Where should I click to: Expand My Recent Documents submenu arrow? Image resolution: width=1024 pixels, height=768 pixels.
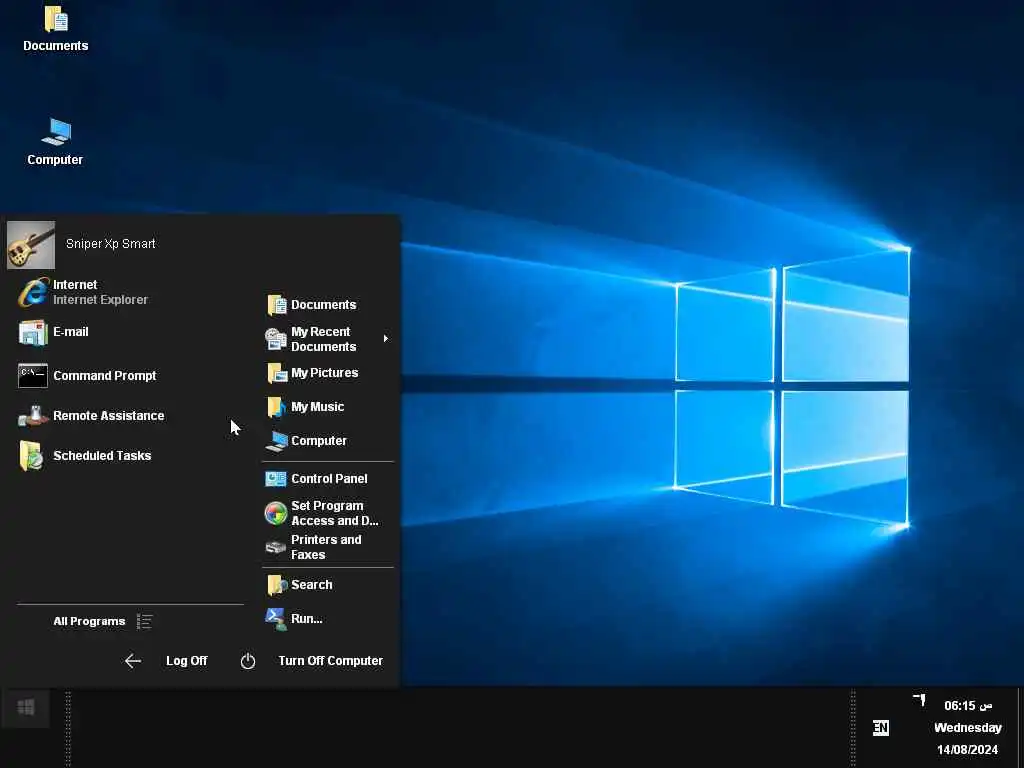pos(386,338)
